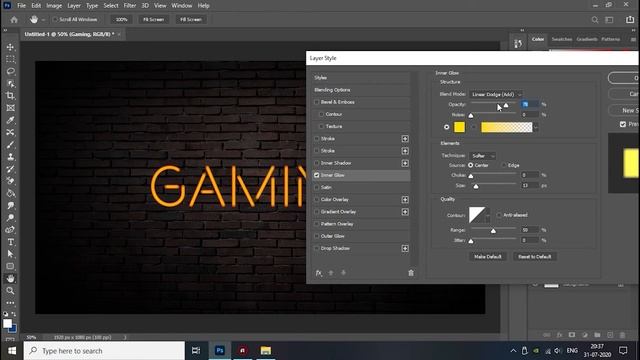This screenshot has width=640, height=360.
Task: Expand the tools panel with chevrons
Action: click(x=5, y=30)
